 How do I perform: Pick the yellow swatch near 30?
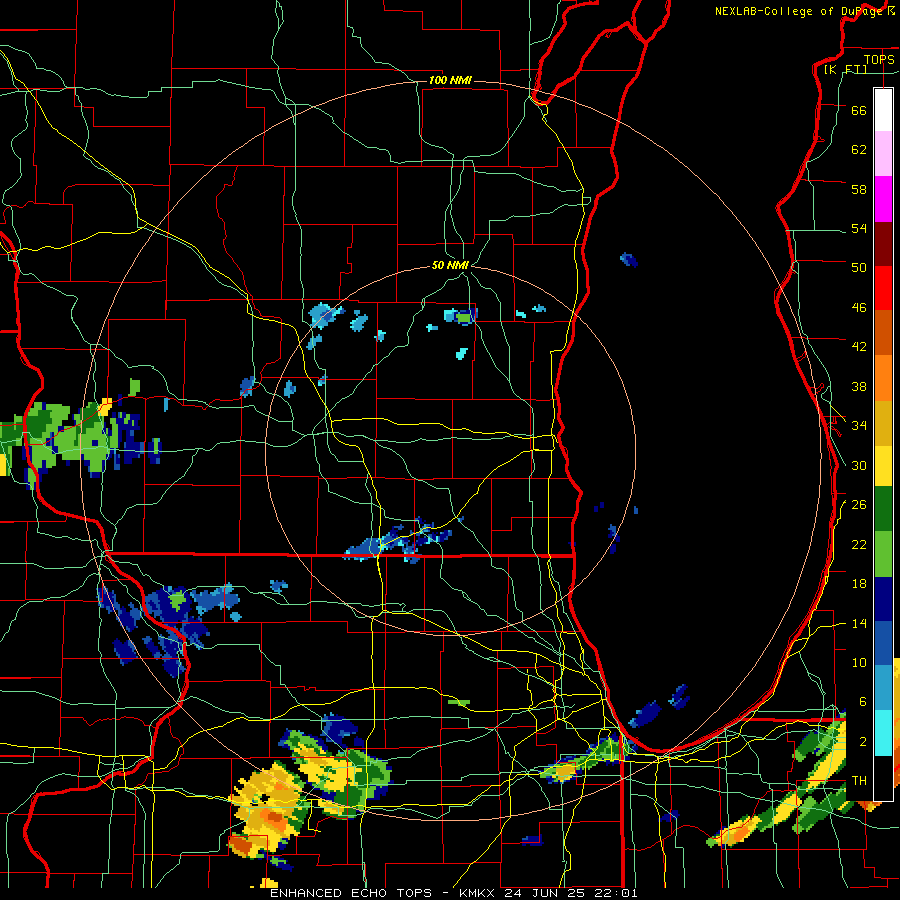[x=883, y=466]
